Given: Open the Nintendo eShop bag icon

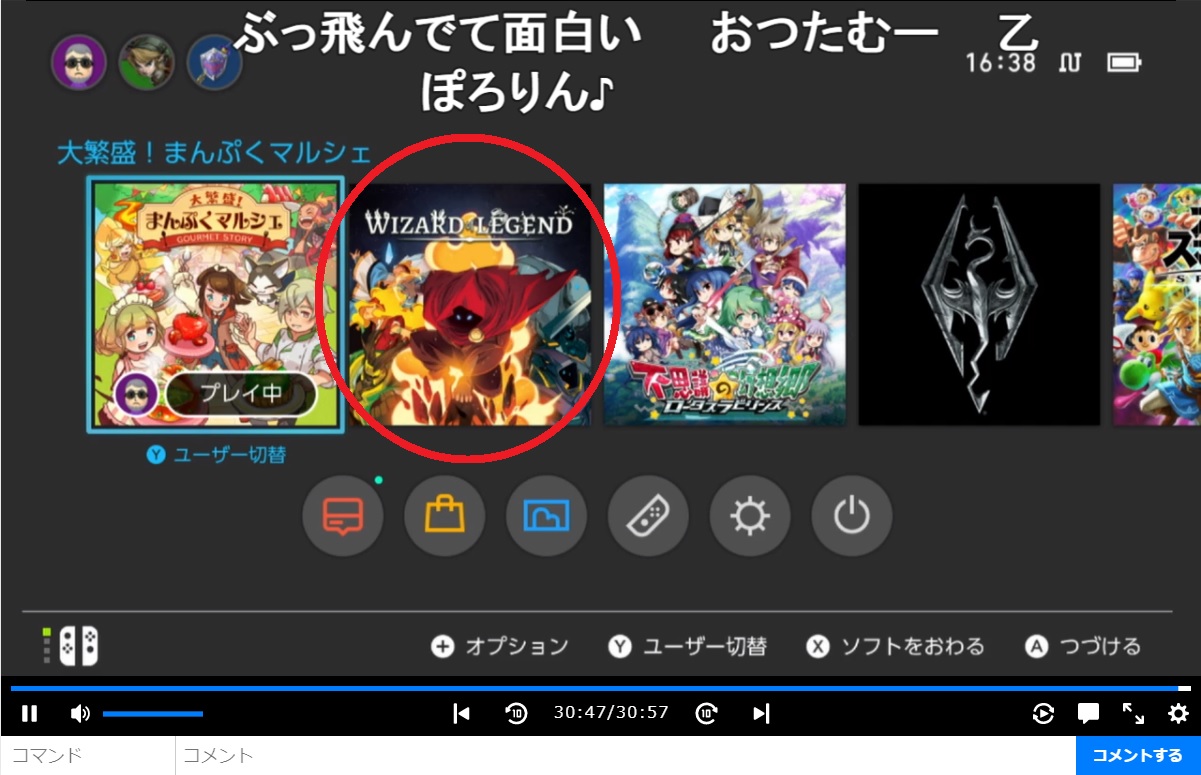Looking at the screenshot, I should pyautogui.click(x=445, y=516).
